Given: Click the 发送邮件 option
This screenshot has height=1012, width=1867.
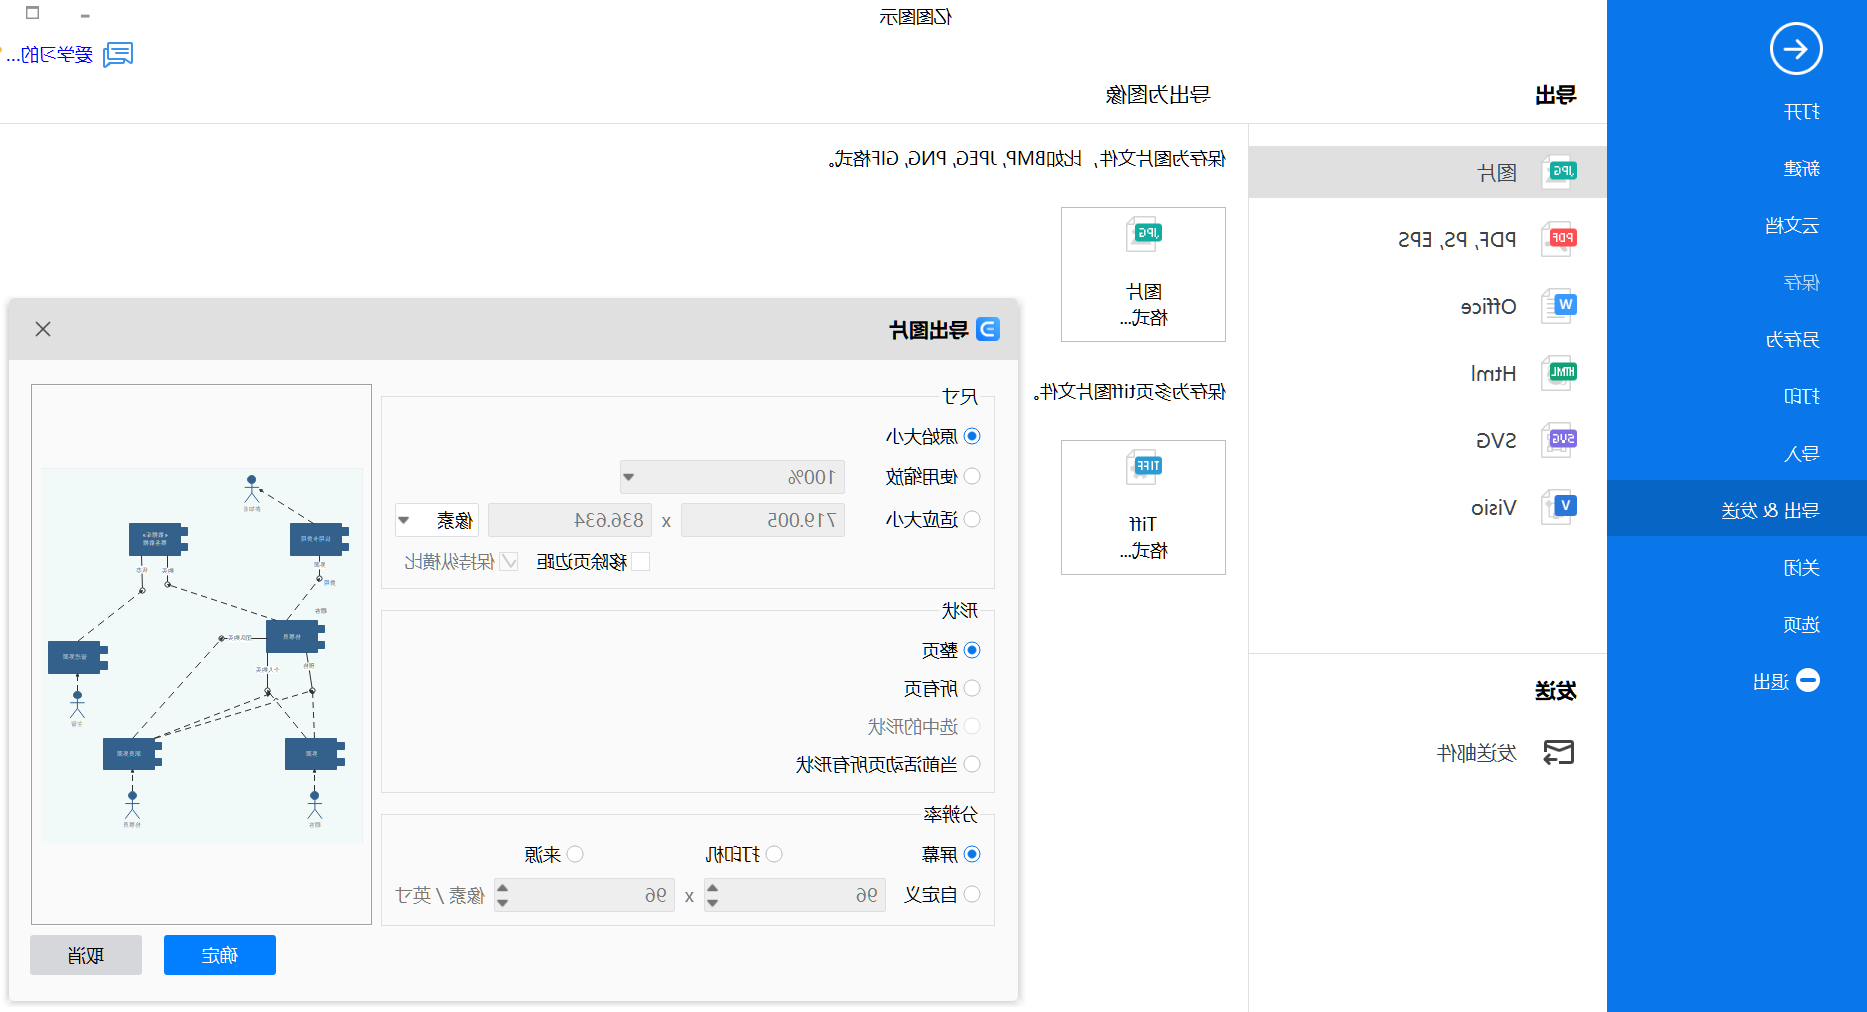Looking at the screenshot, I should [1476, 753].
